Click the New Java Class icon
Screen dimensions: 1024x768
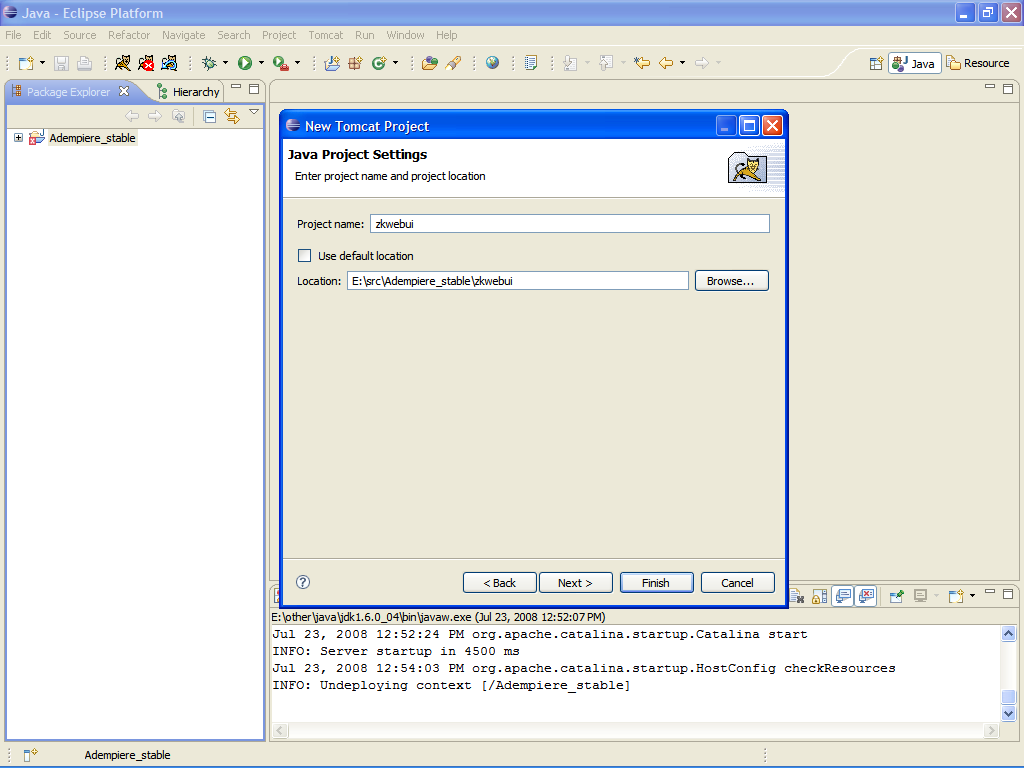click(x=379, y=63)
